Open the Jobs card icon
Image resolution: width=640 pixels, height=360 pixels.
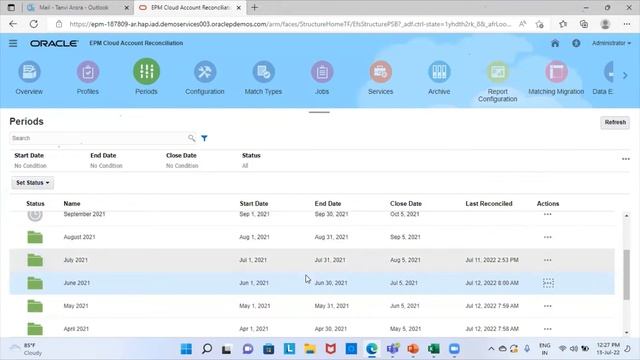(322, 72)
